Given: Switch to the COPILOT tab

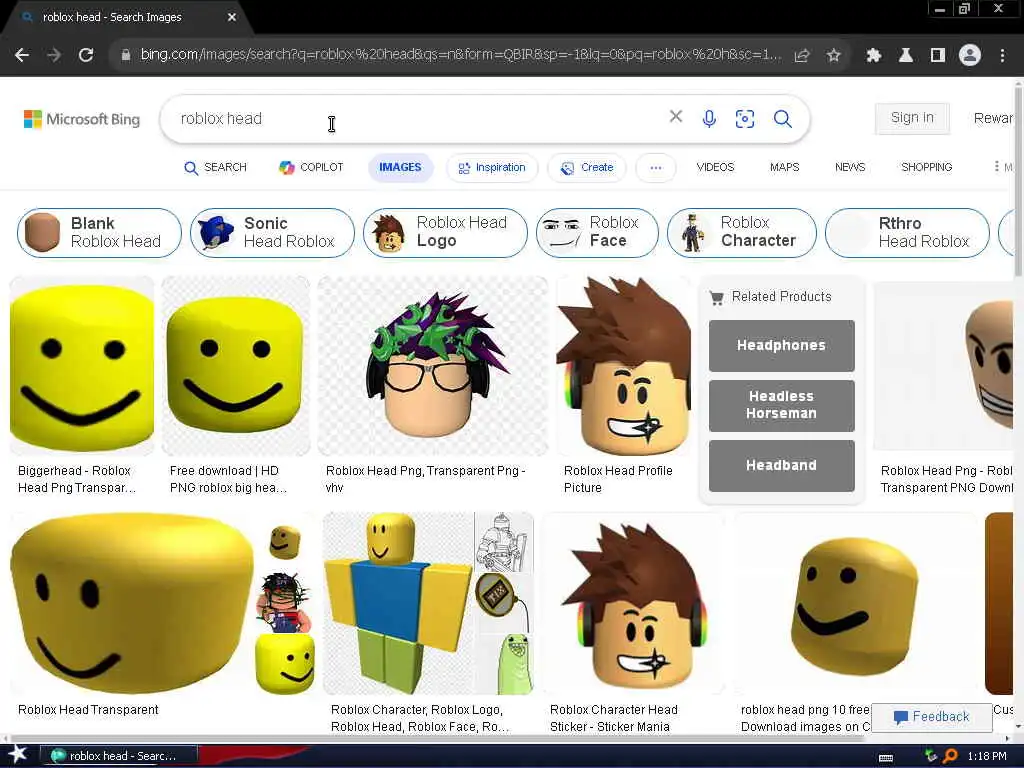Looking at the screenshot, I should [x=310, y=168].
